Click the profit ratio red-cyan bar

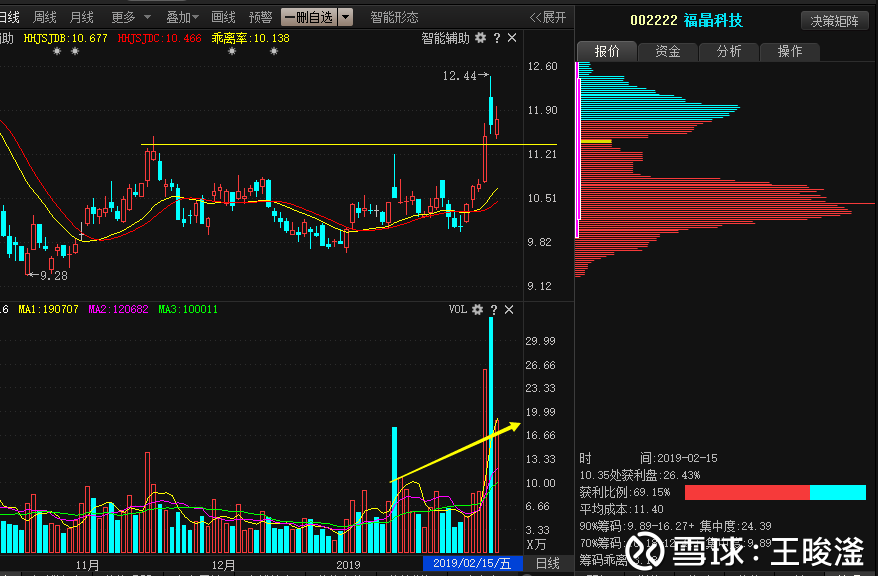pos(776,493)
